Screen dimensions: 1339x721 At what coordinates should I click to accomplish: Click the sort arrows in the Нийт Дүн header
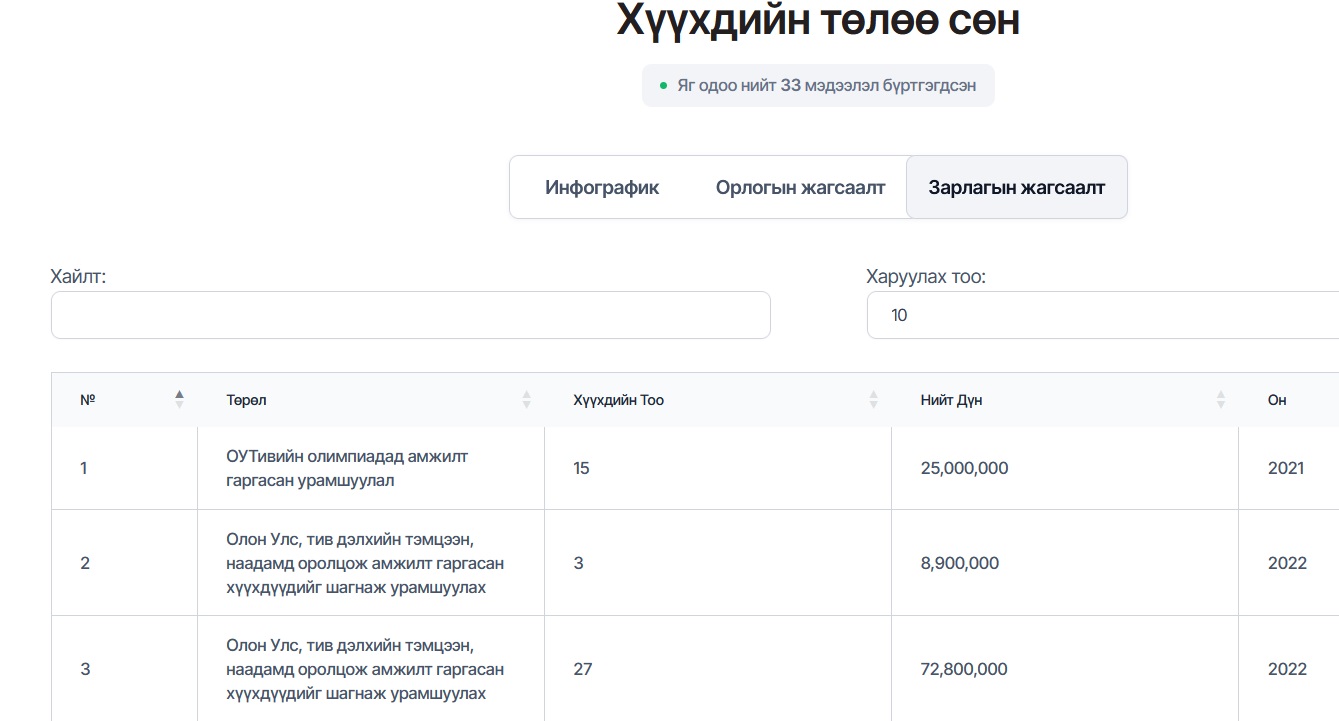coord(1220,400)
